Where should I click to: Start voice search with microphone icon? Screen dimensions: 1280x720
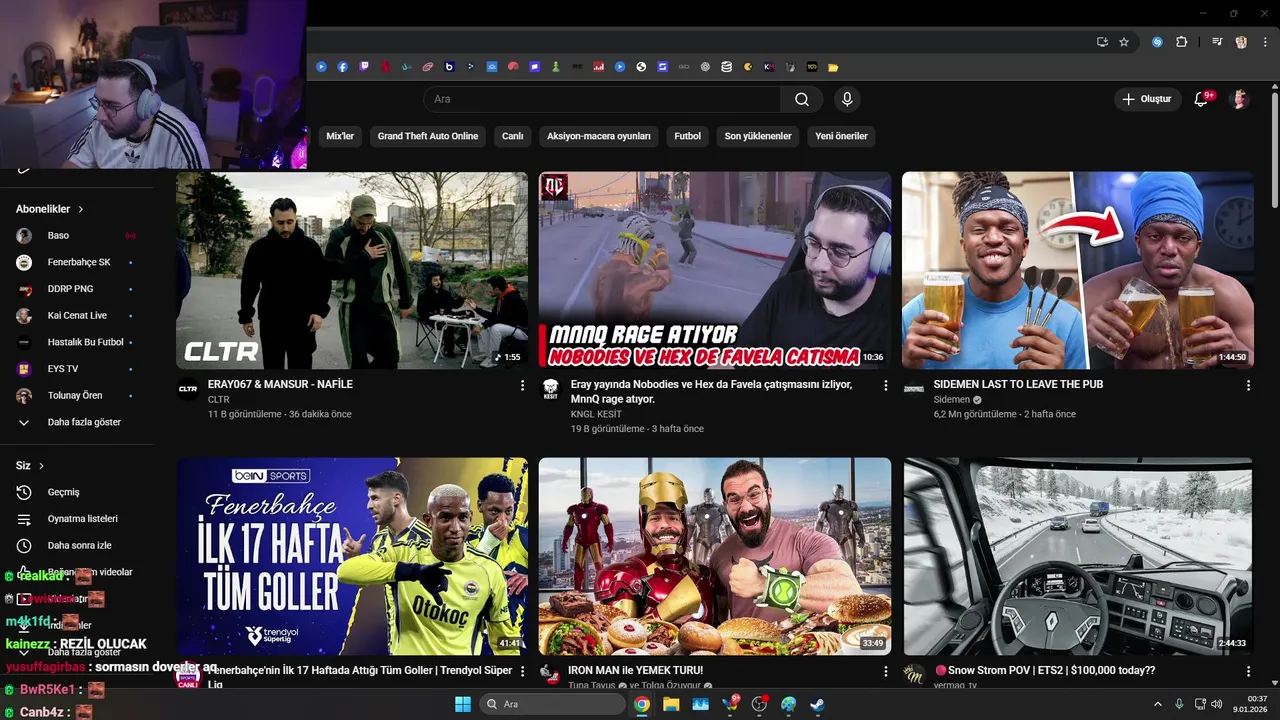click(x=847, y=99)
